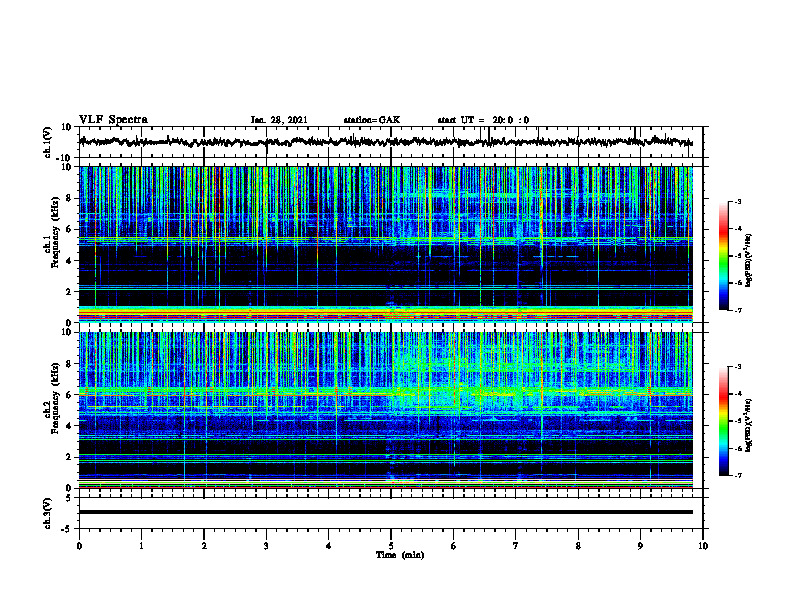Viewport: 792px width, 612px height.
Task: Click the "ch.3(V)" axis label
Action: tap(48, 513)
